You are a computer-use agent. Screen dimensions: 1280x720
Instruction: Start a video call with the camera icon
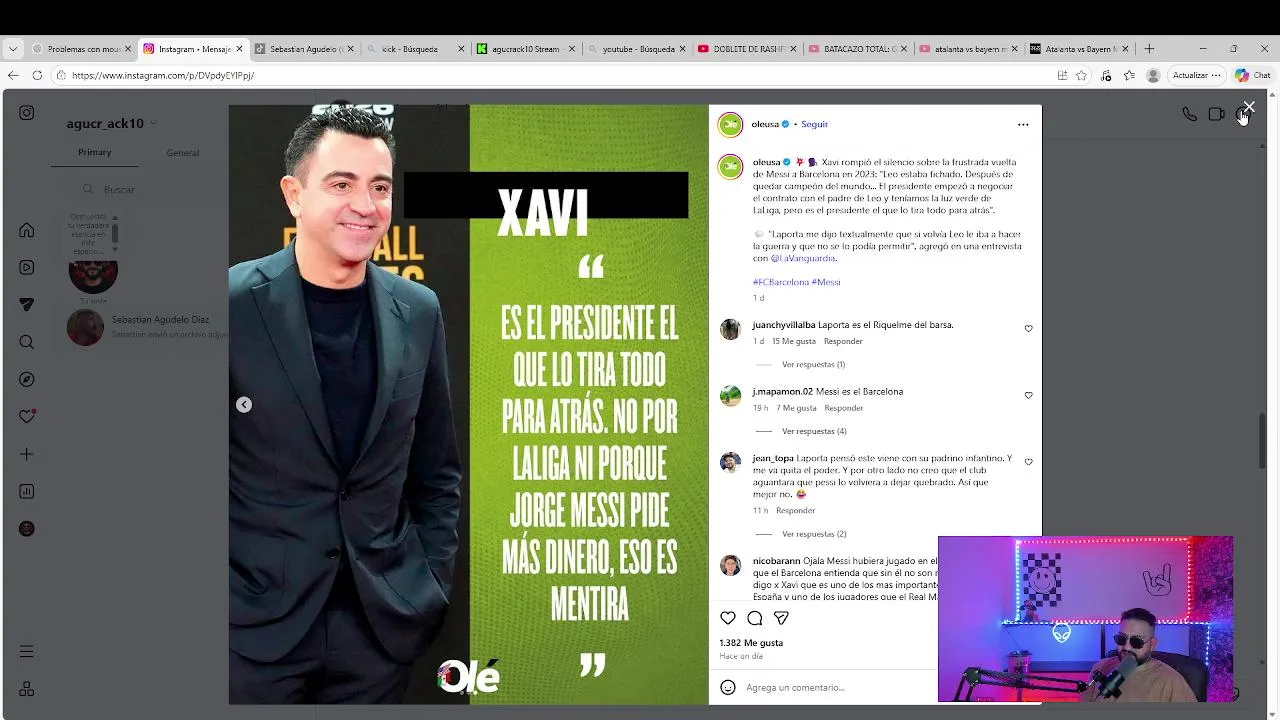click(x=1216, y=114)
